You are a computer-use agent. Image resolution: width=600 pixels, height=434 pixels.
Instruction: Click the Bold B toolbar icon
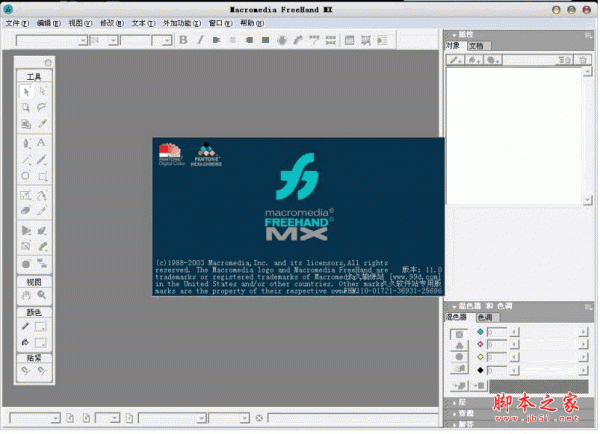point(183,40)
